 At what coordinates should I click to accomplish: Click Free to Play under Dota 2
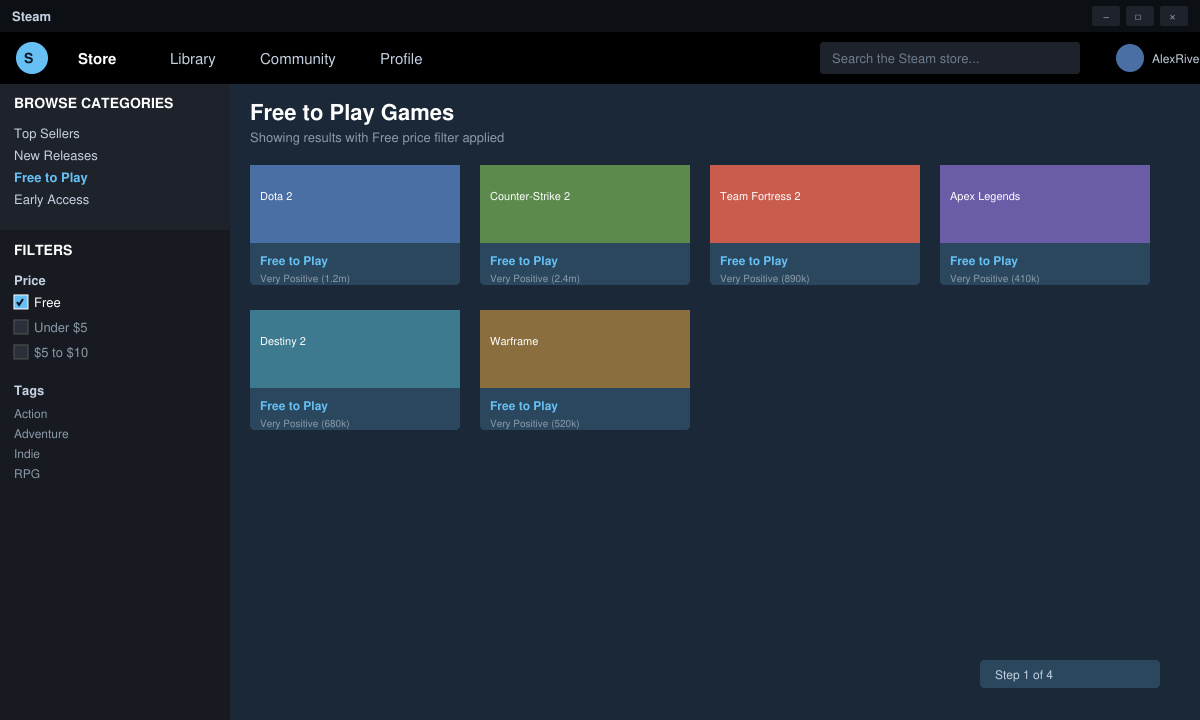click(294, 261)
